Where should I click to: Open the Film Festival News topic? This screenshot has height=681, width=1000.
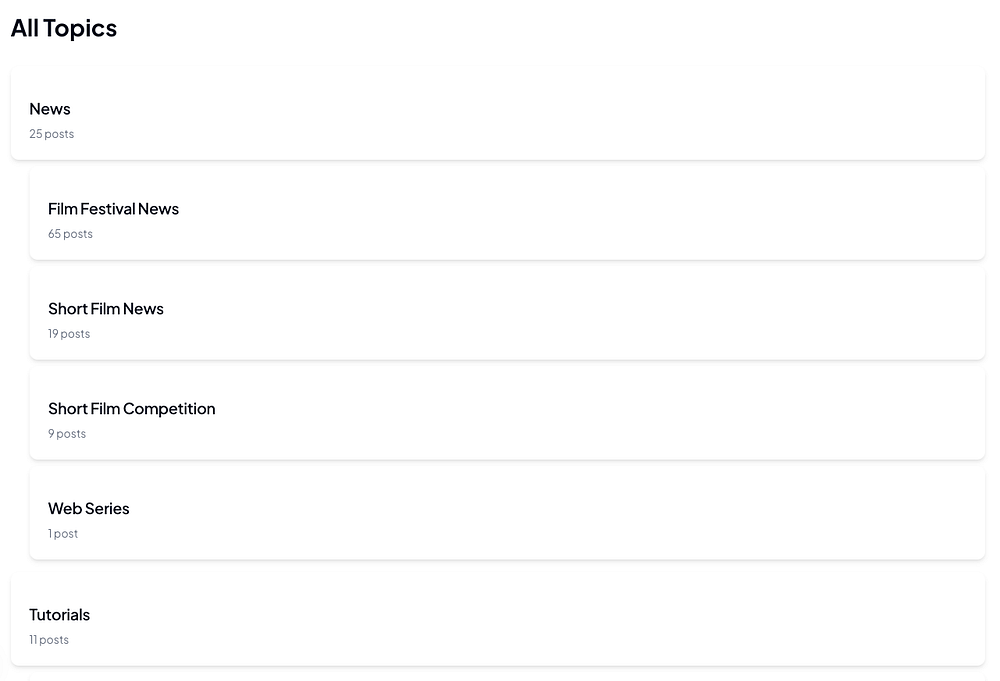coord(113,209)
